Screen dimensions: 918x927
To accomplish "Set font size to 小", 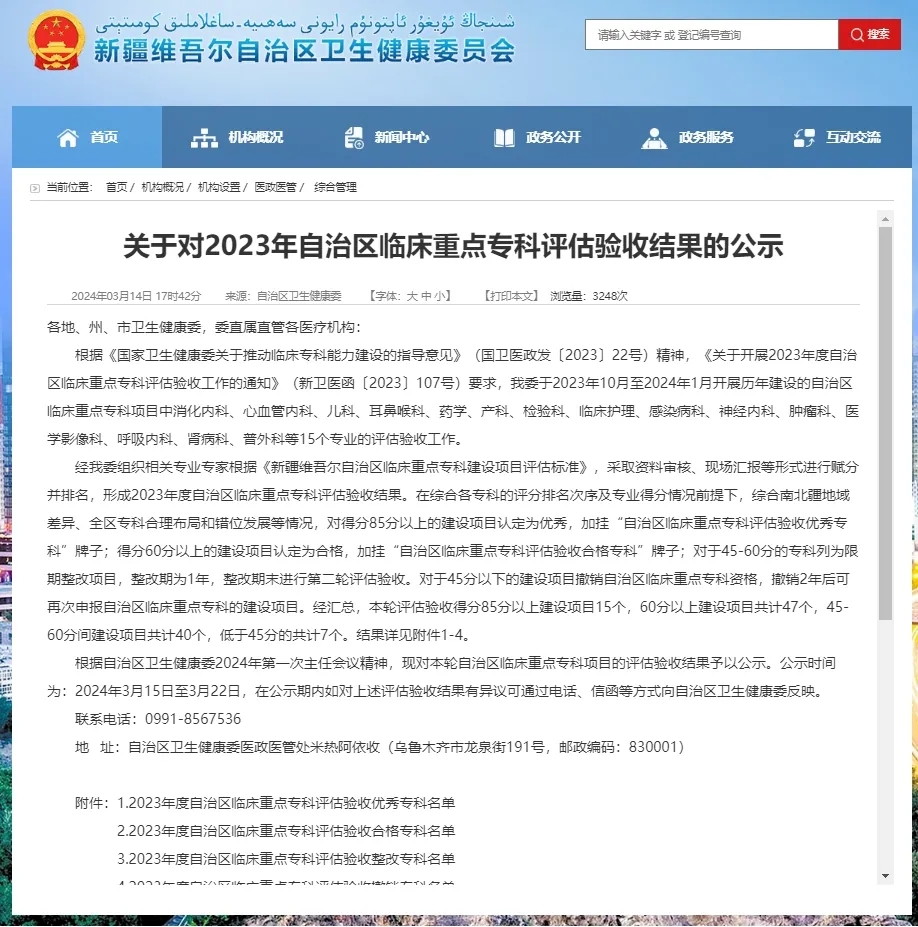I will pos(440,296).
